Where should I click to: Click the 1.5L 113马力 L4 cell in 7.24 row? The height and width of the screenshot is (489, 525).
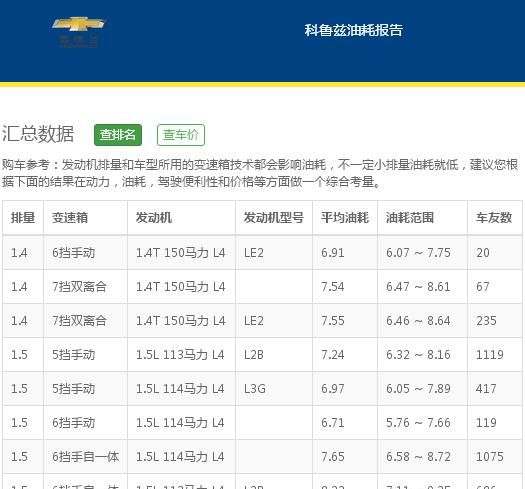[x=180, y=355]
